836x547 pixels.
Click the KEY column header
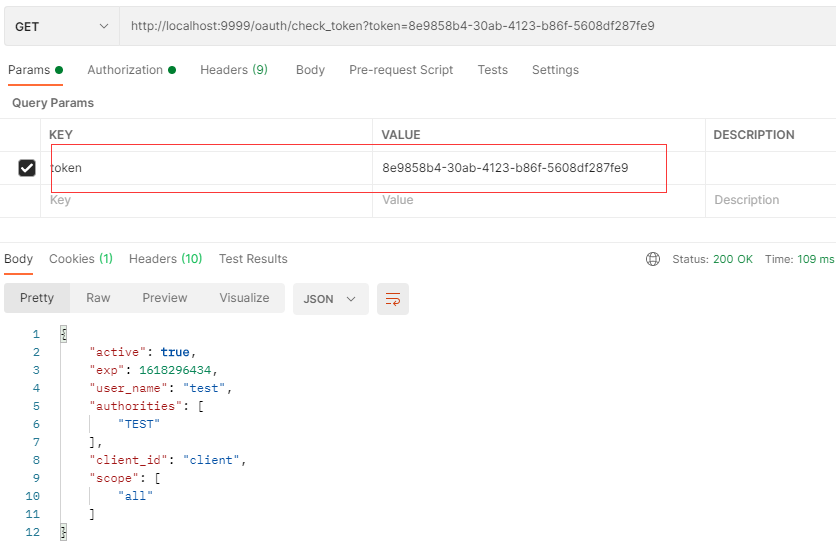[x=61, y=135]
